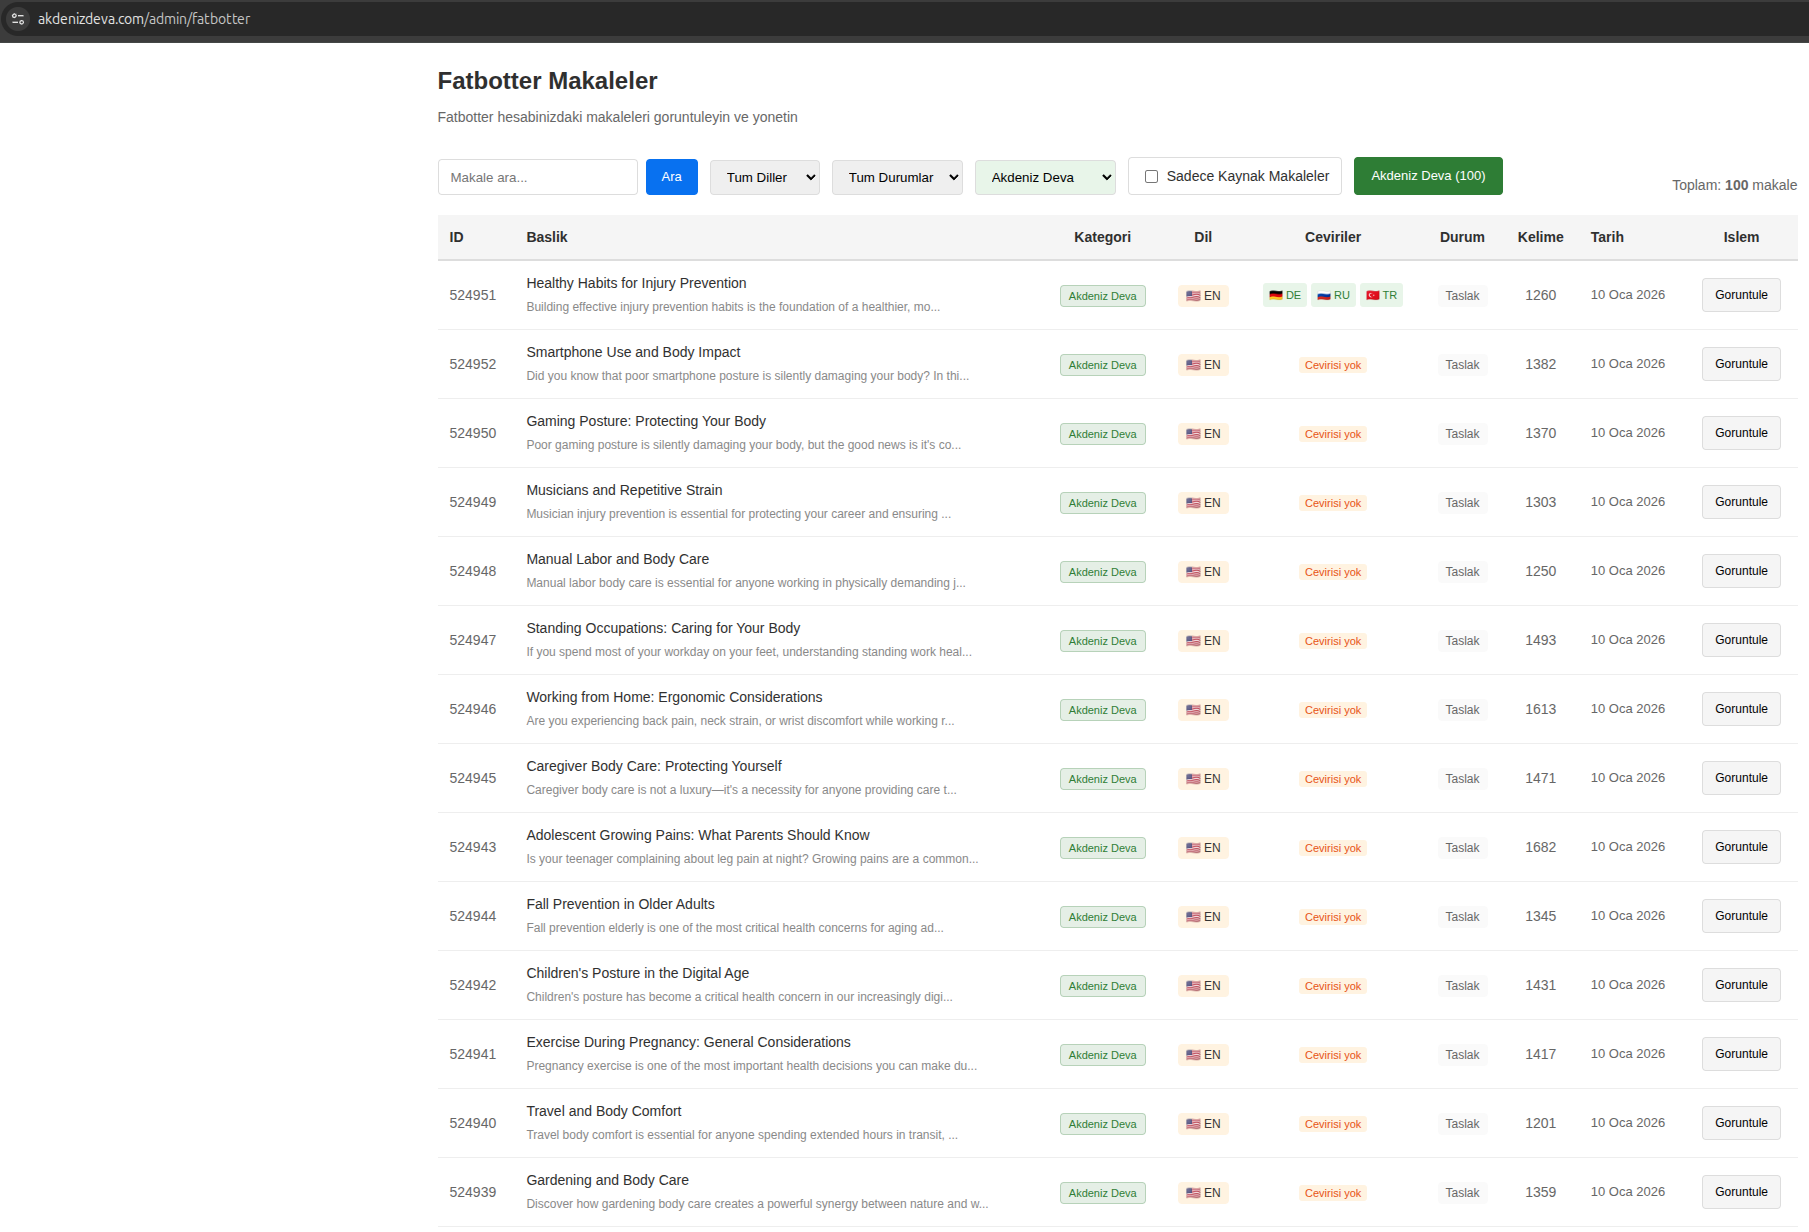Click Goruntule in Standing Occupations row
Screen dimensions: 1809x1232
click(x=1741, y=640)
